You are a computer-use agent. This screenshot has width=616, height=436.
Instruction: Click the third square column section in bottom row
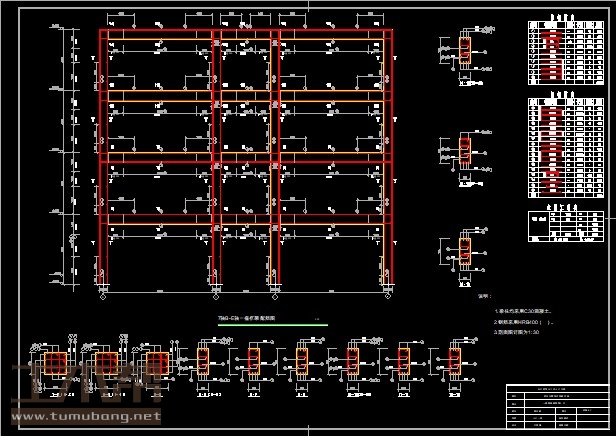pos(153,362)
